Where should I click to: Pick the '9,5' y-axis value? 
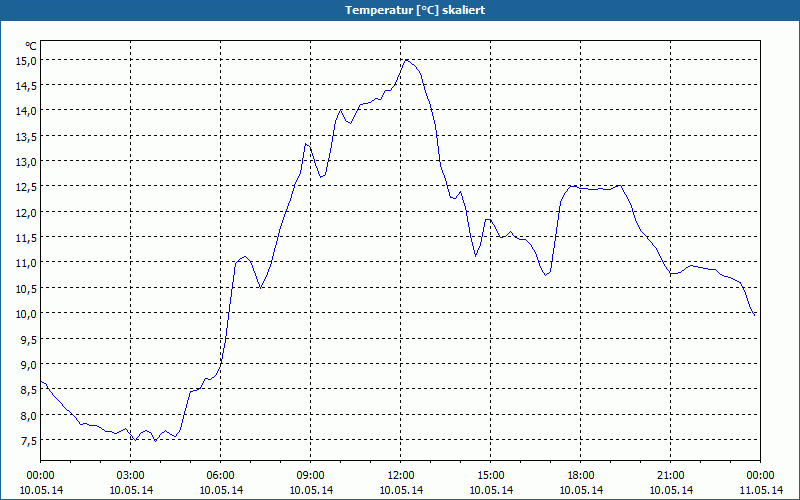point(29,339)
